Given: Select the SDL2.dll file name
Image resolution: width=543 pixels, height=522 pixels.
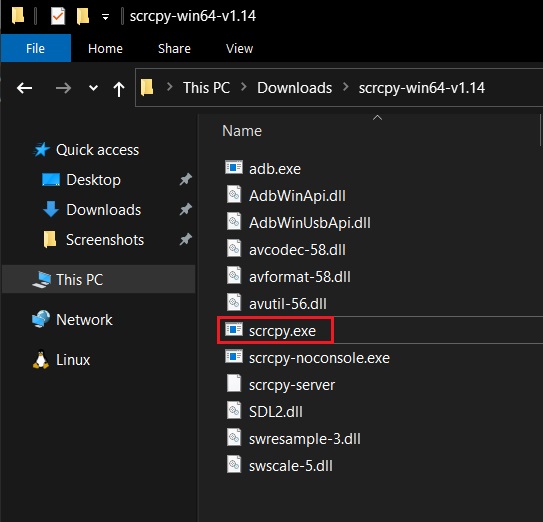Looking at the screenshot, I should point(276,412).
